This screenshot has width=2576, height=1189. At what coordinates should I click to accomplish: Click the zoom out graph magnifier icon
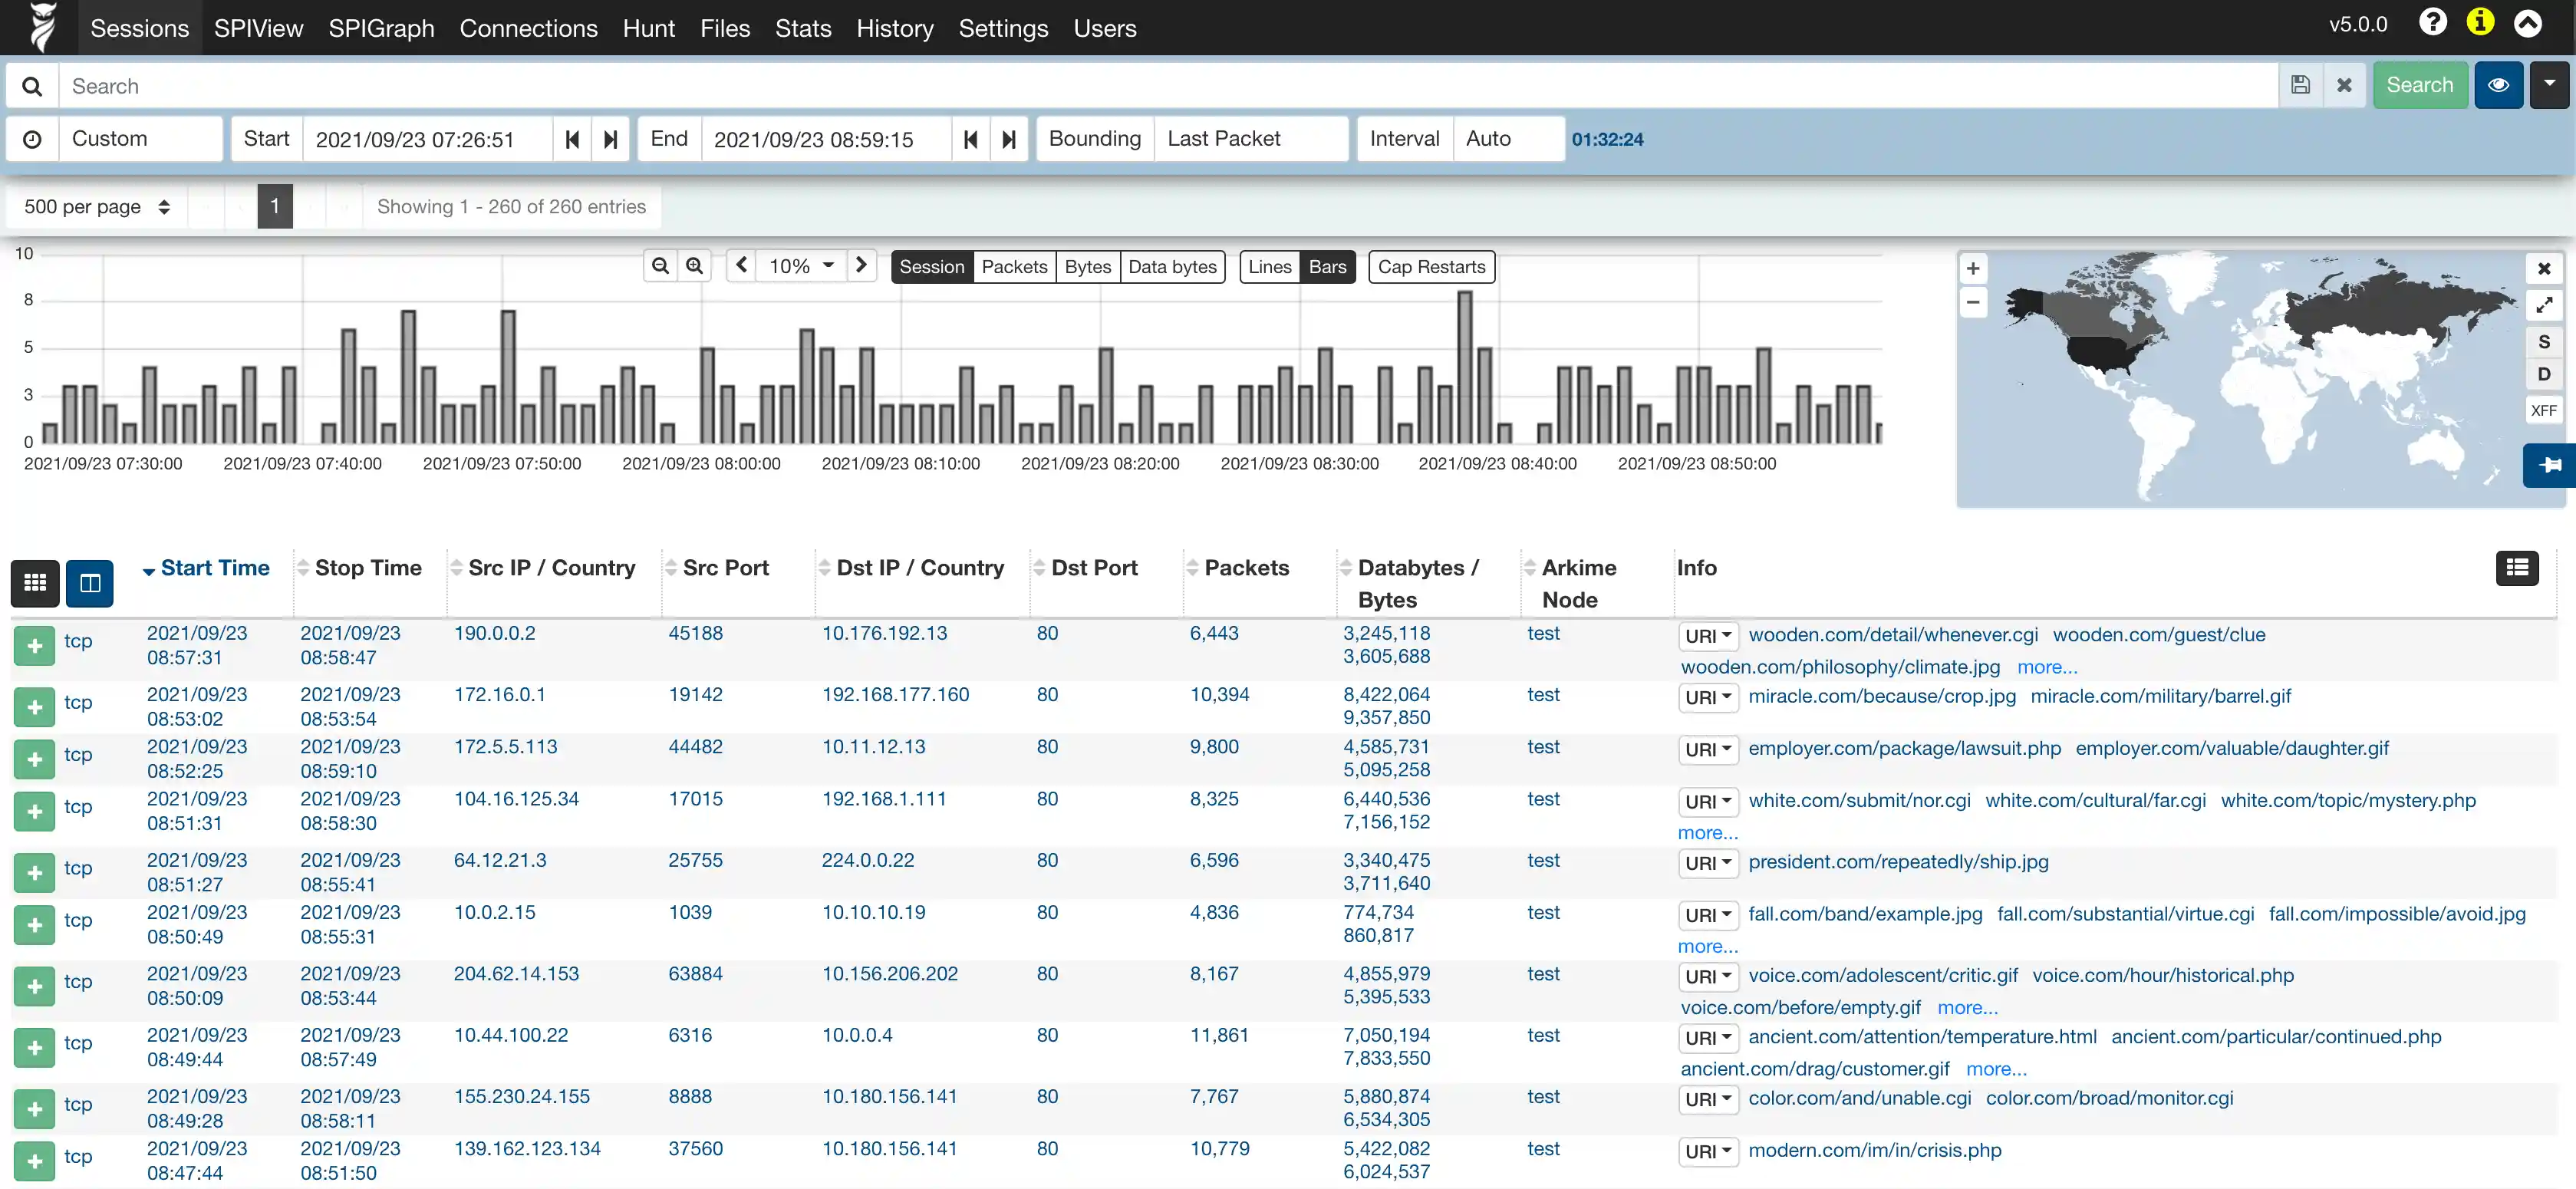coord(660,266)
